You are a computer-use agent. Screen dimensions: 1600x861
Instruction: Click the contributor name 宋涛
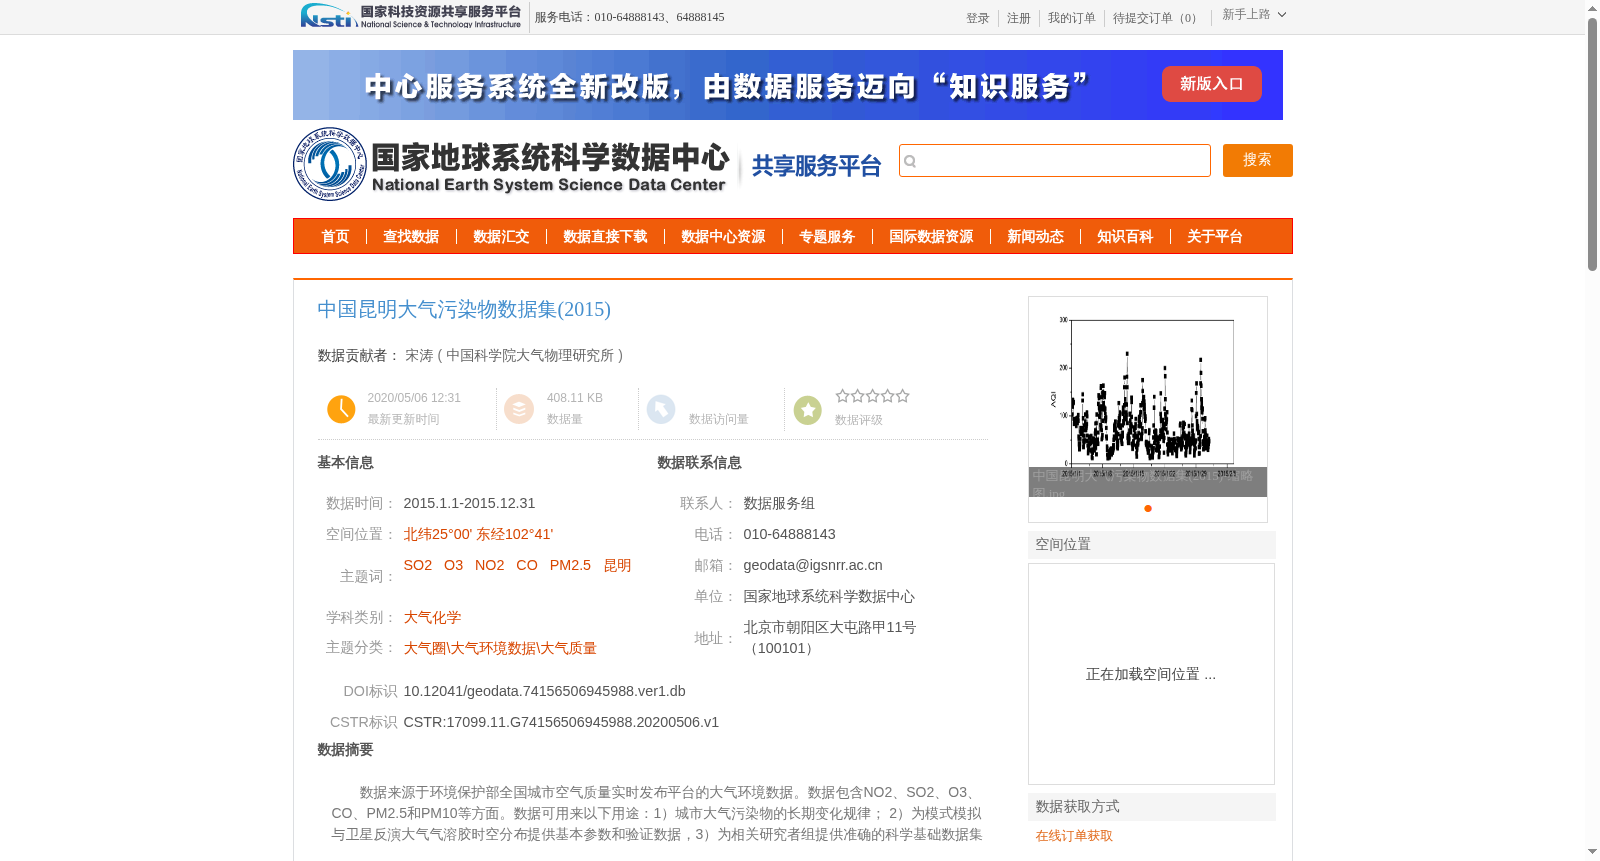tap(419, 355)
